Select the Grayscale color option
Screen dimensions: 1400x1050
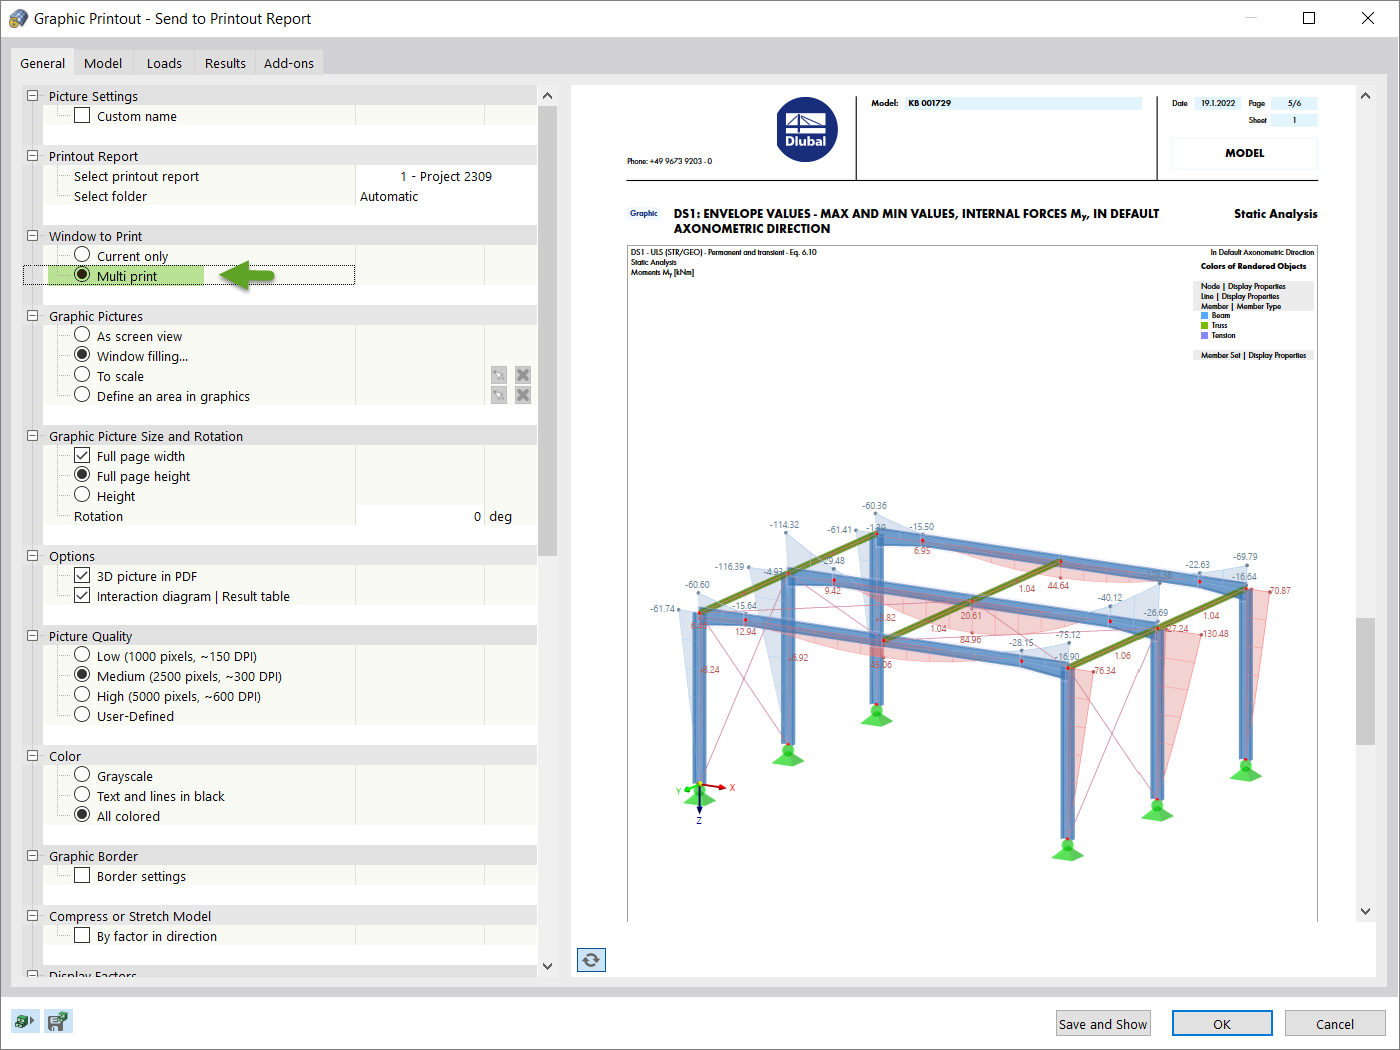coord(82,775)
